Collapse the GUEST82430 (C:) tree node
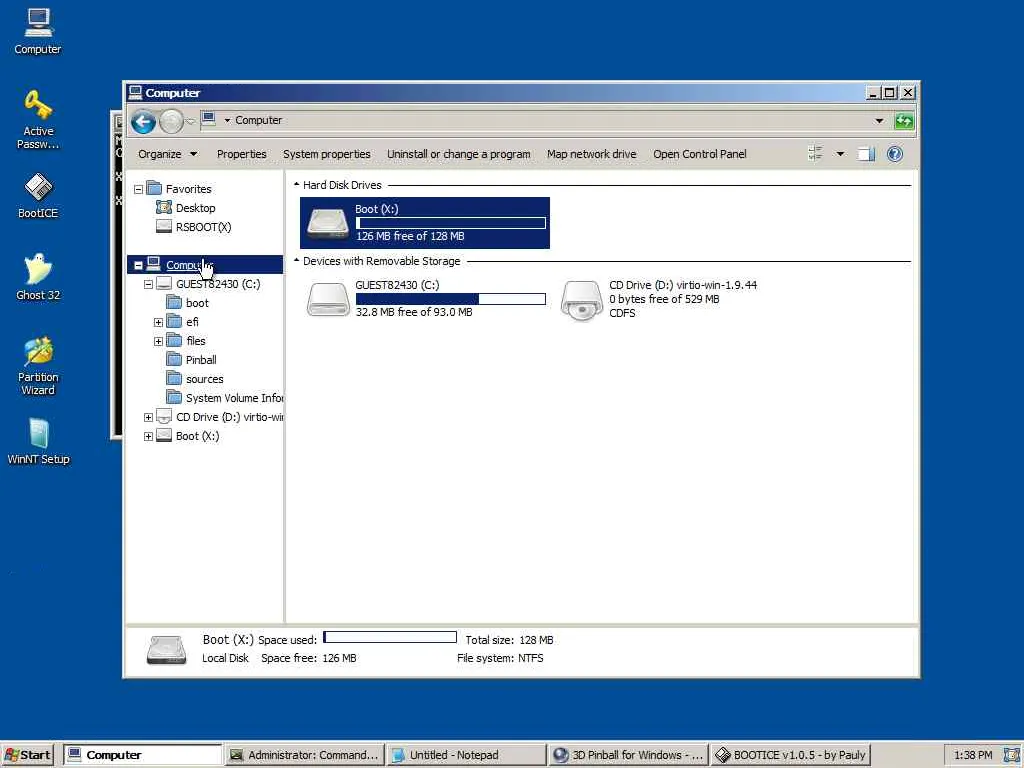This screenshot has height=768, width=1024. tap(148, 284)
